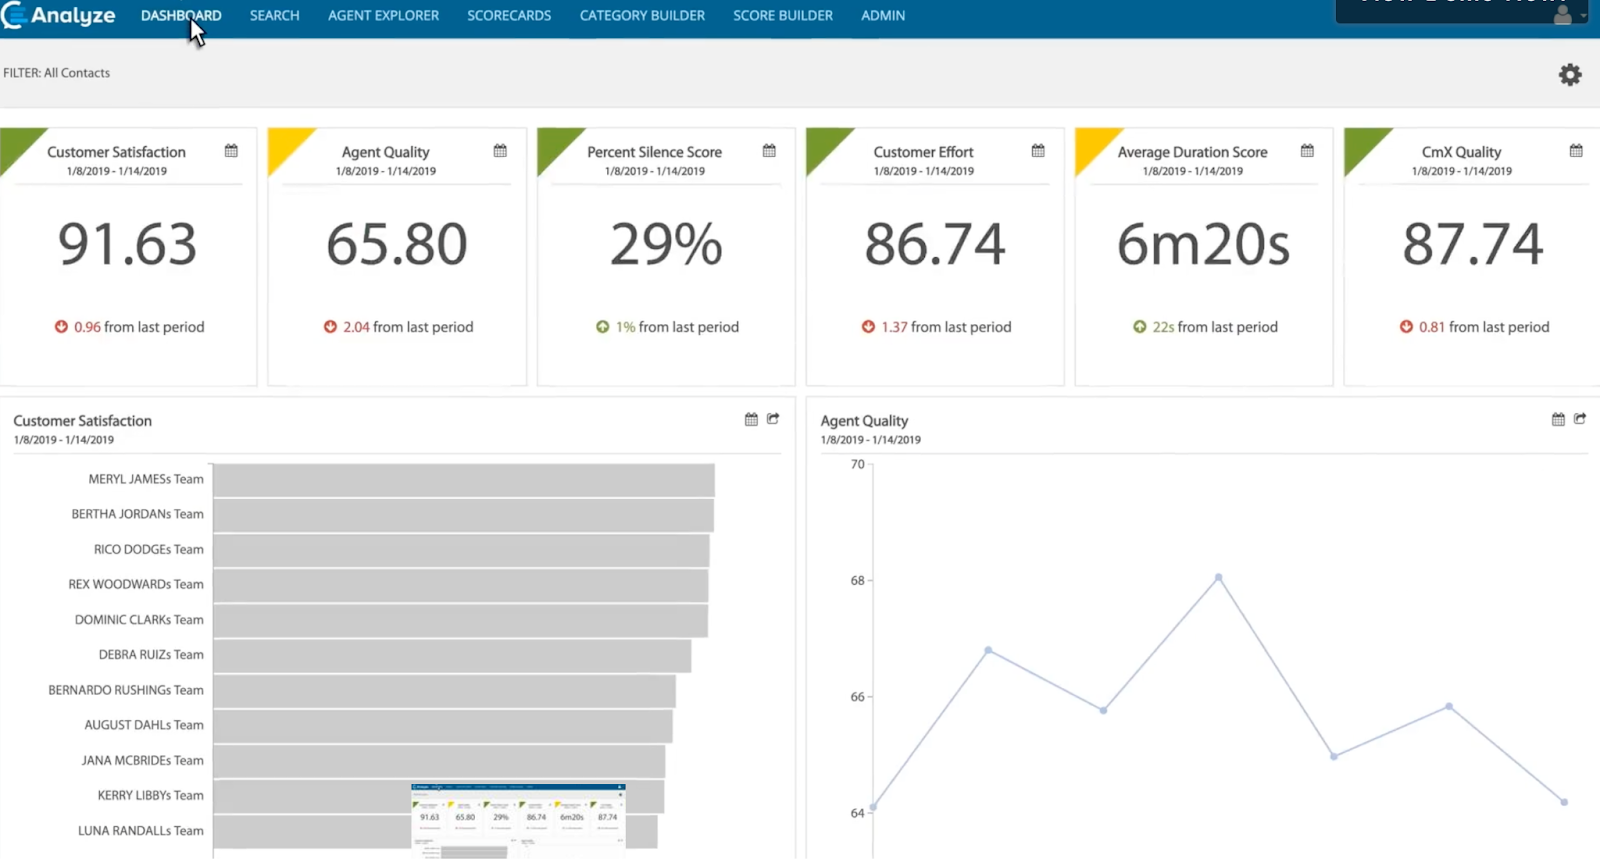Image resolution: width=1600 pixels, height=859 pixels.
Task: Click the All Contacts filter label
Action: pos(57,73)
